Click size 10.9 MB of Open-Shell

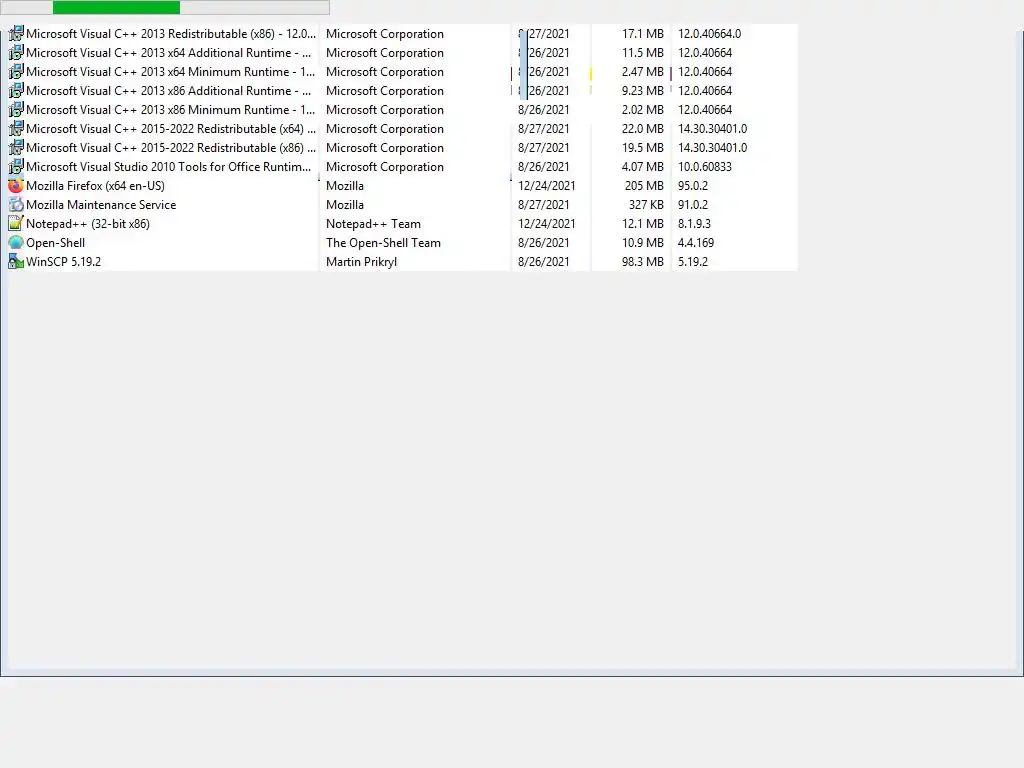tap(643, 242)
